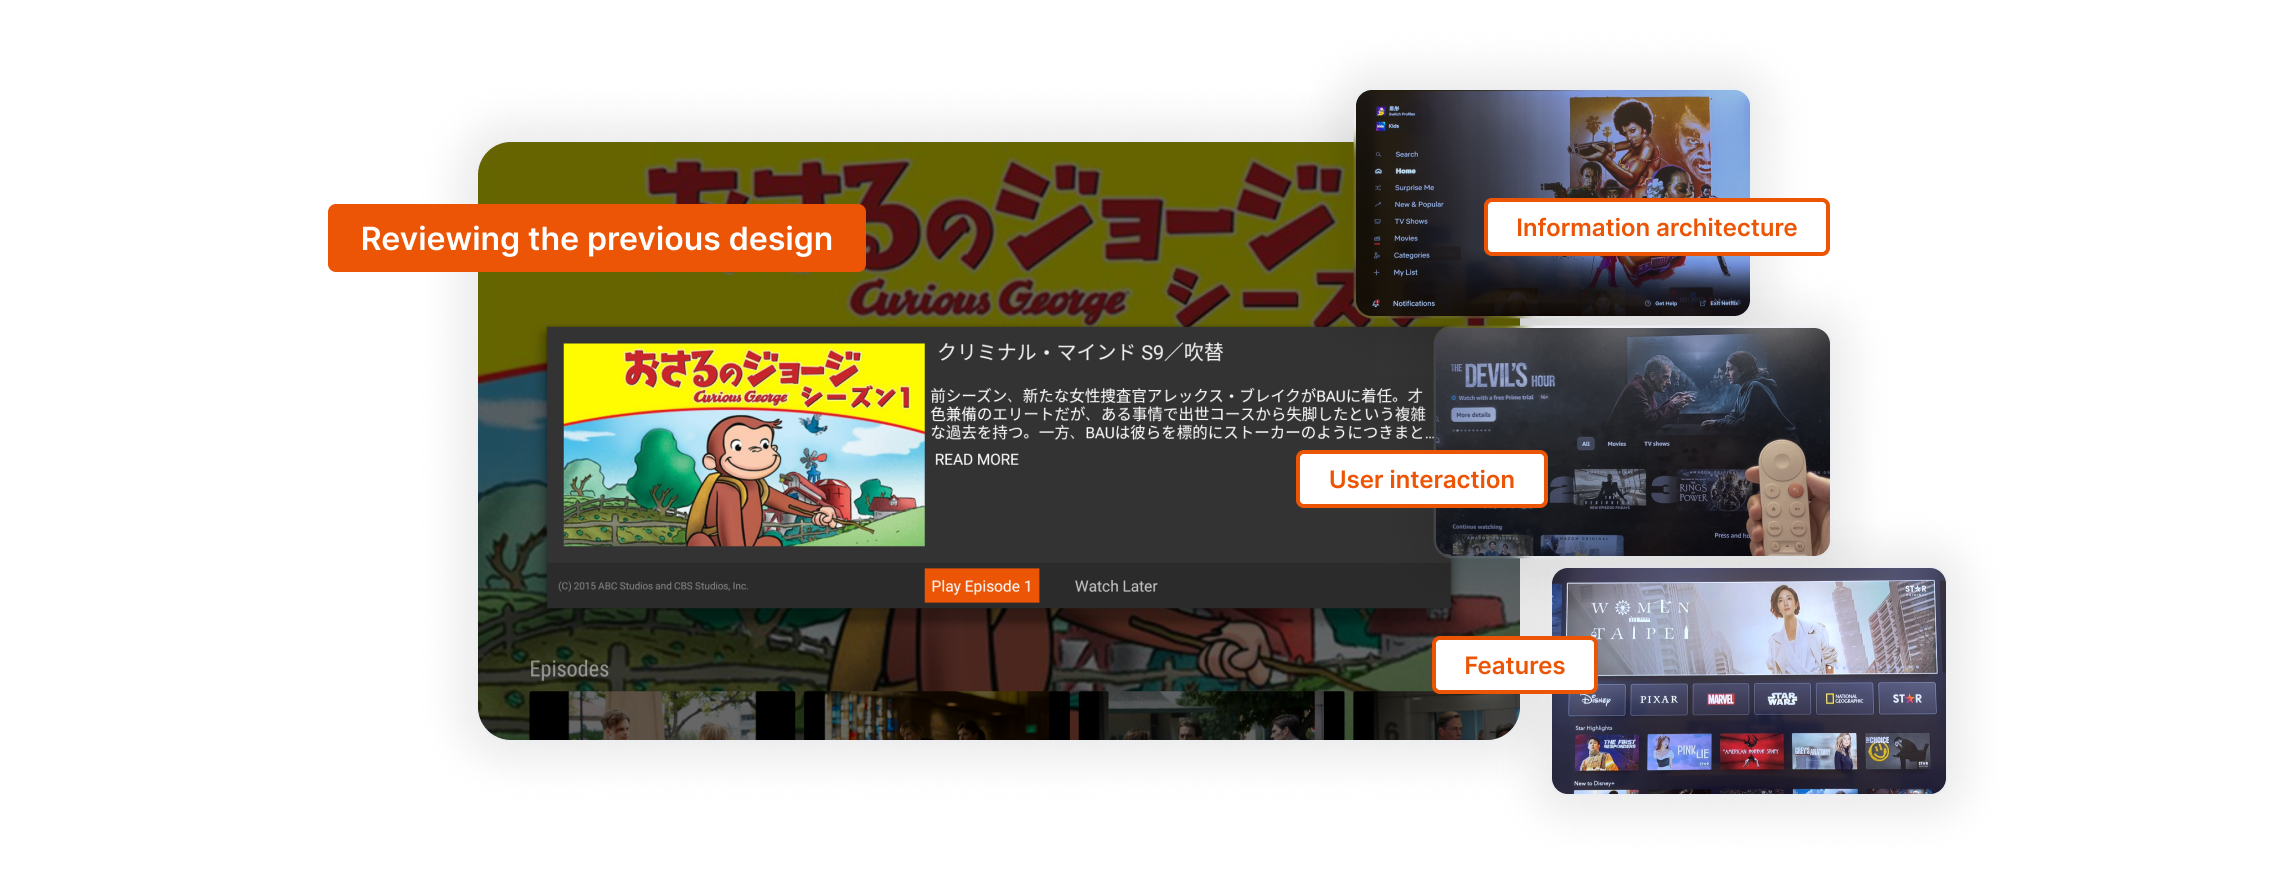Select the National Geographic brand tile
2272x884 pixels.
coord(1844,698)
